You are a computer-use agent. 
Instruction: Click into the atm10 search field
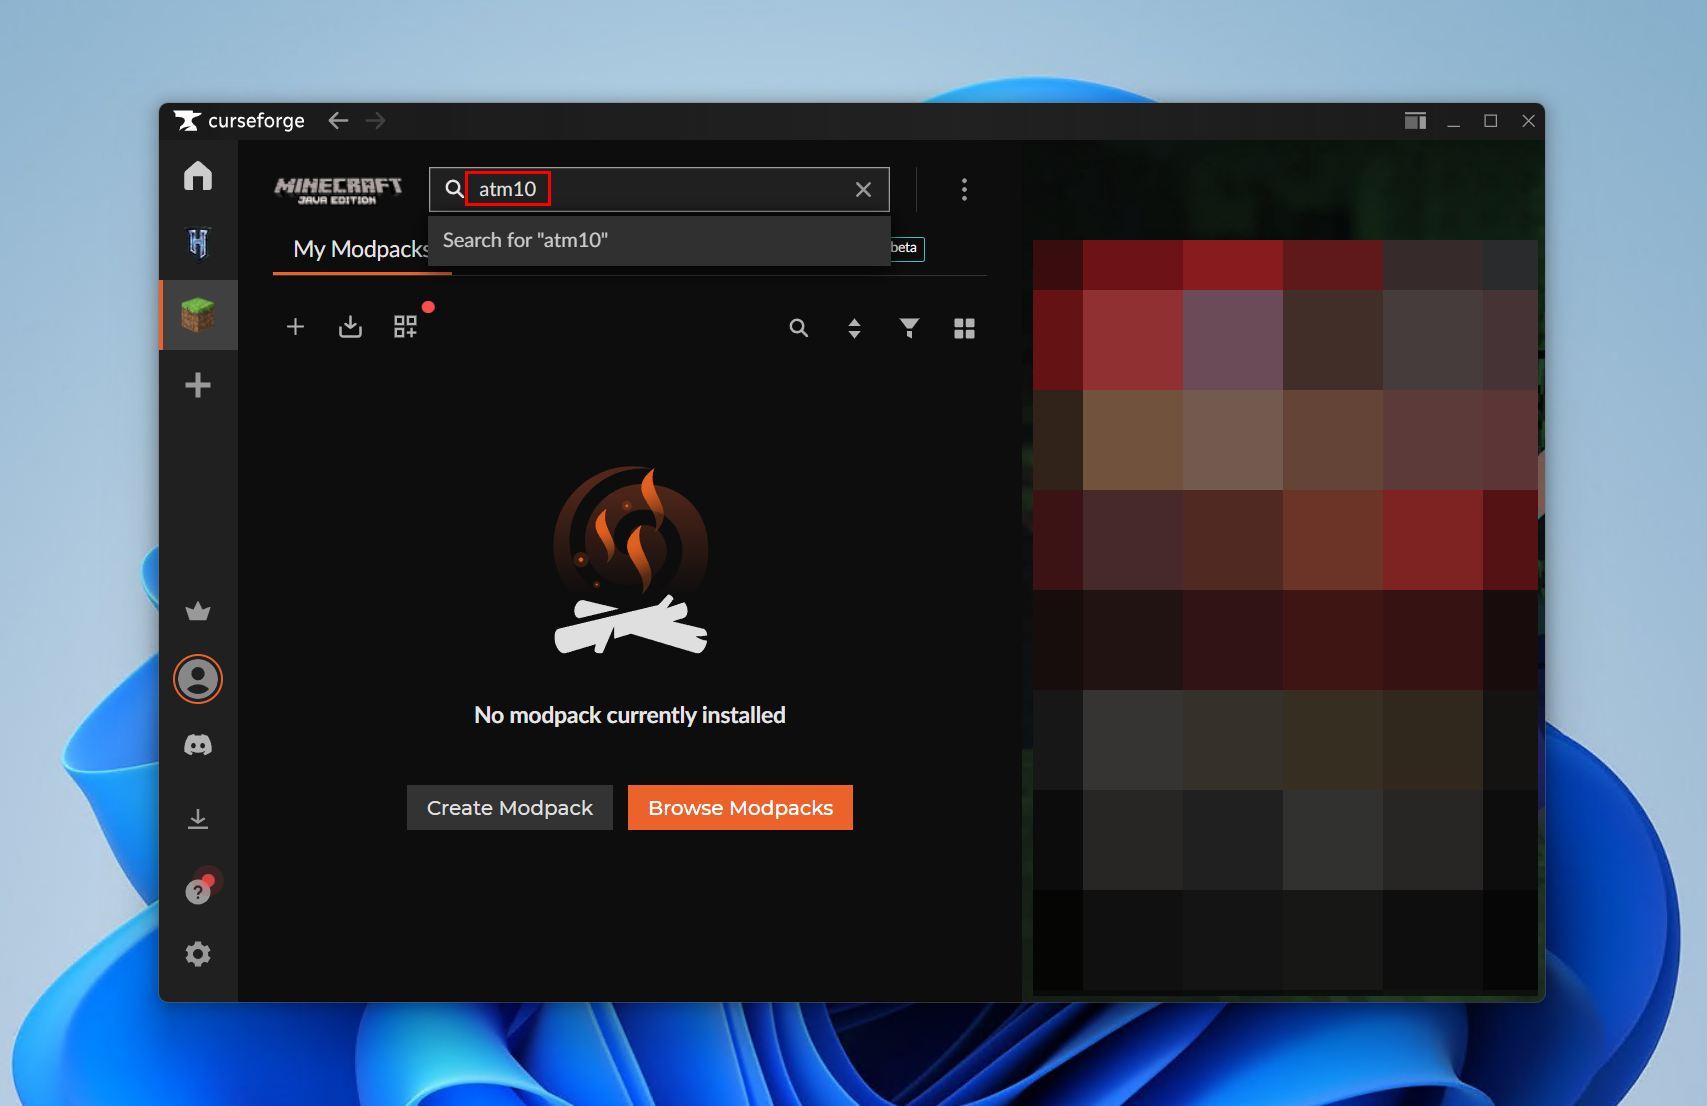pos(660,189)
